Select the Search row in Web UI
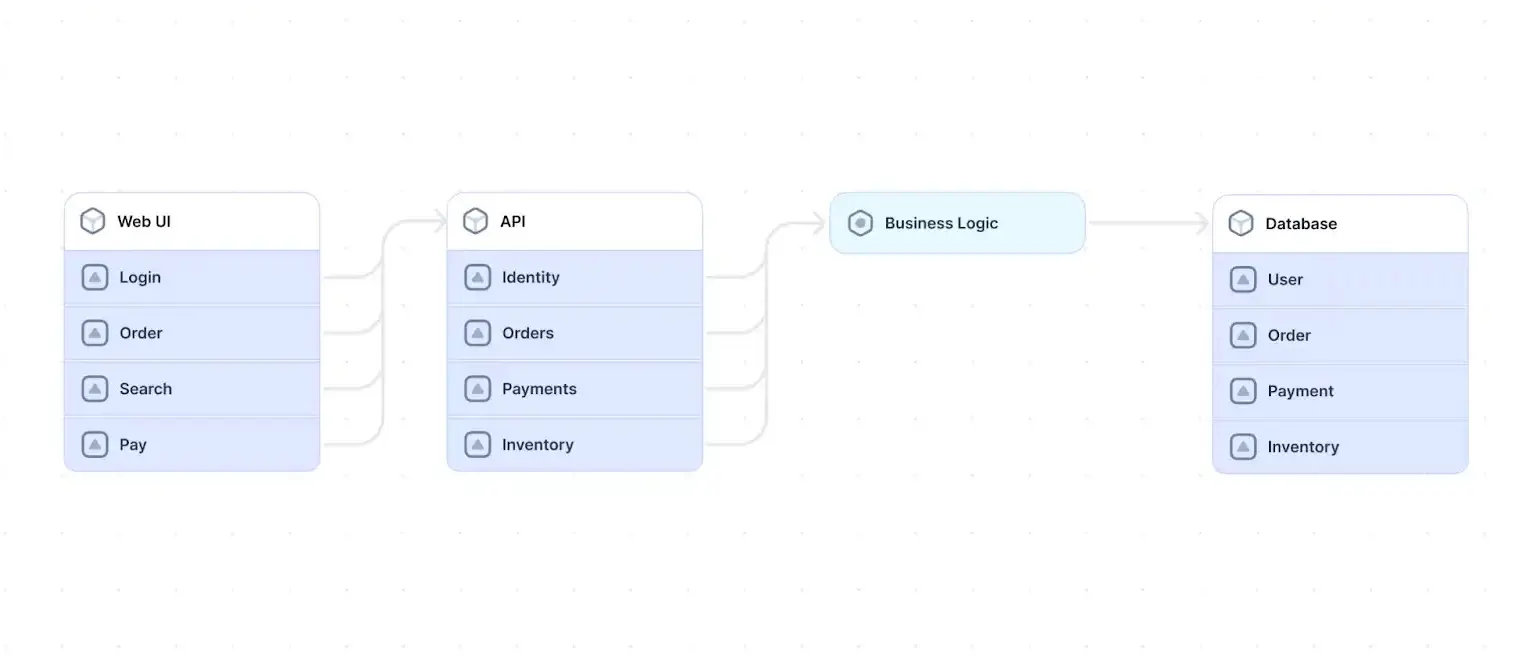The image size is (1528, 671). (192, 389)
